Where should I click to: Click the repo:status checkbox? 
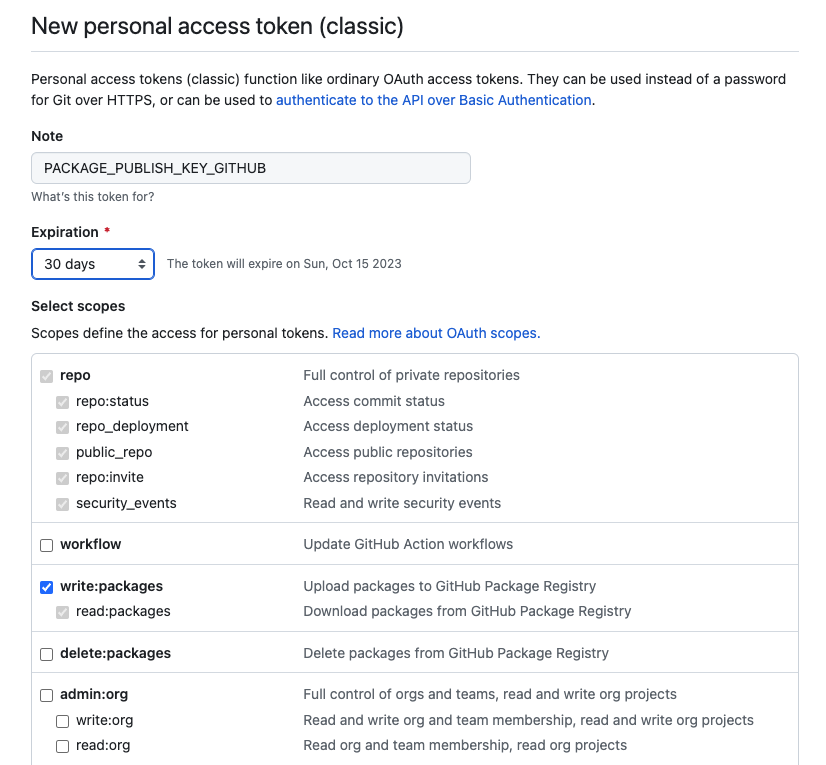pyautogui.click(x=62, y=402)
